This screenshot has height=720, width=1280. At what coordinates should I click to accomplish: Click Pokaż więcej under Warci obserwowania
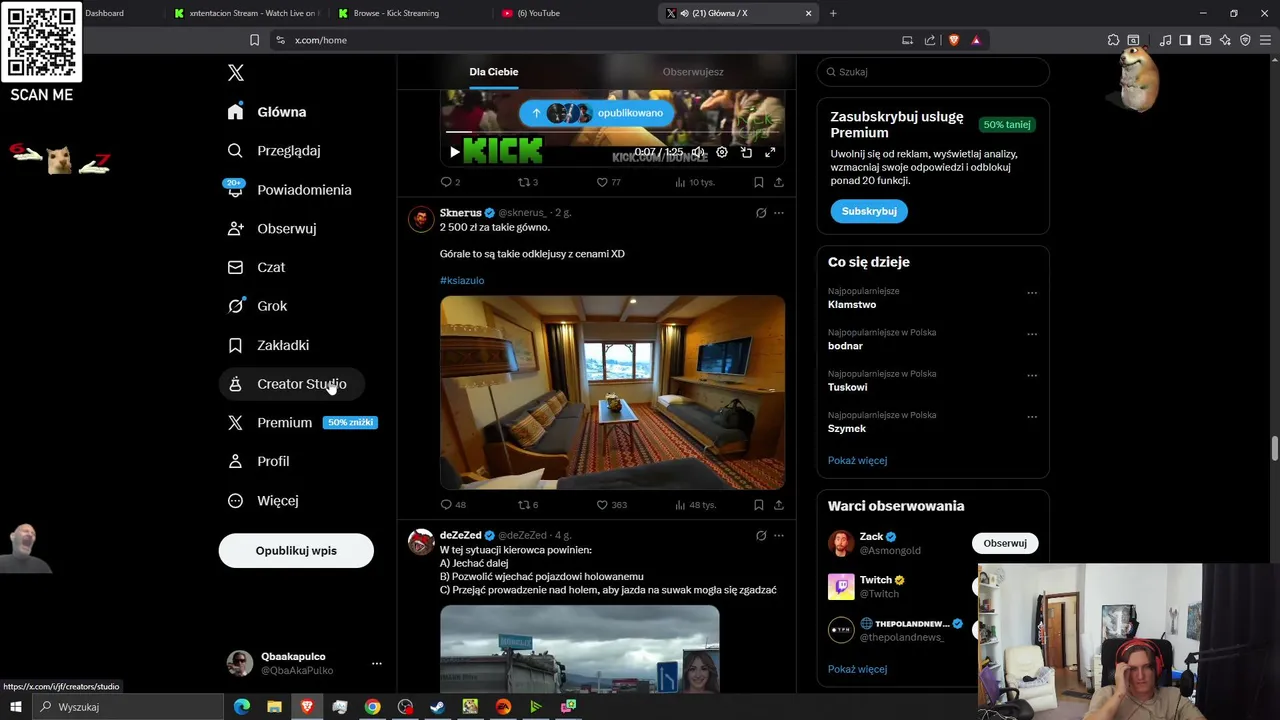[x=857, y=669]
